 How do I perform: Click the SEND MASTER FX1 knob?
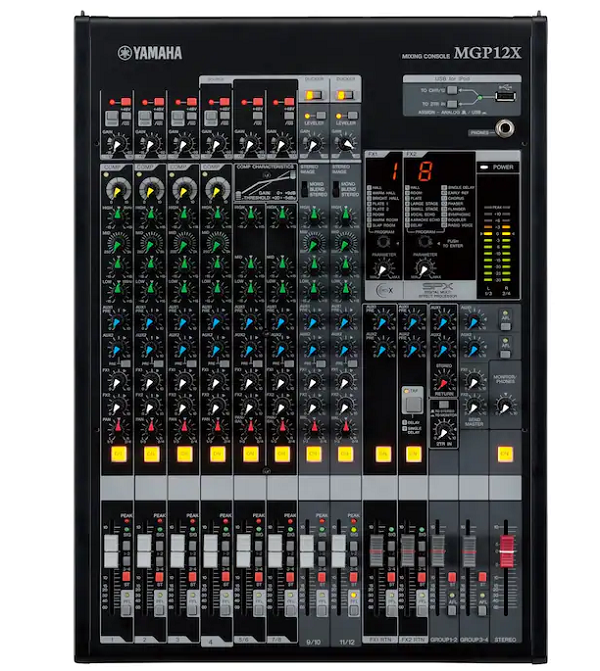473,381
